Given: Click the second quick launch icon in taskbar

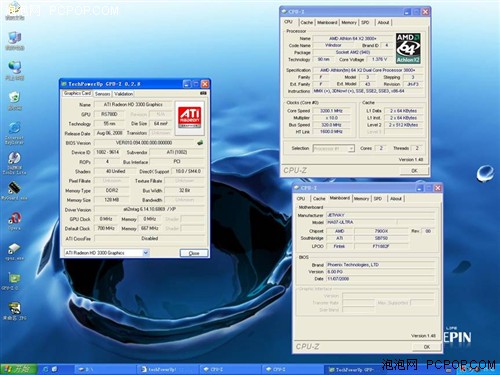Looking at the screenshot, I should point(55,369).
